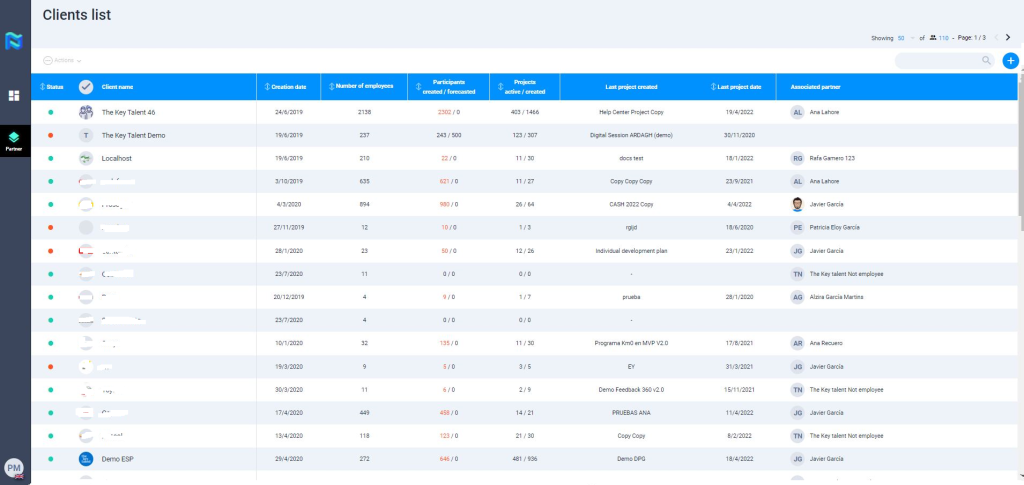The width and height of the screenshot is (1024, 485).
Task: Click the magnifier icon in search box
Action: [x=986, y=61]
